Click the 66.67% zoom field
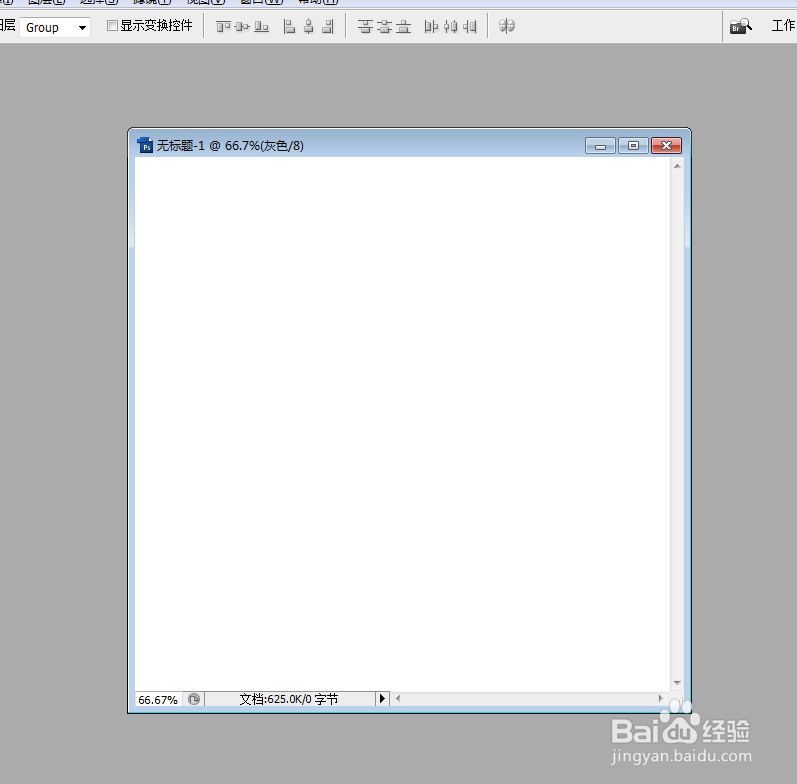This screenshot has height=784, width=797. tap(158, 700)
